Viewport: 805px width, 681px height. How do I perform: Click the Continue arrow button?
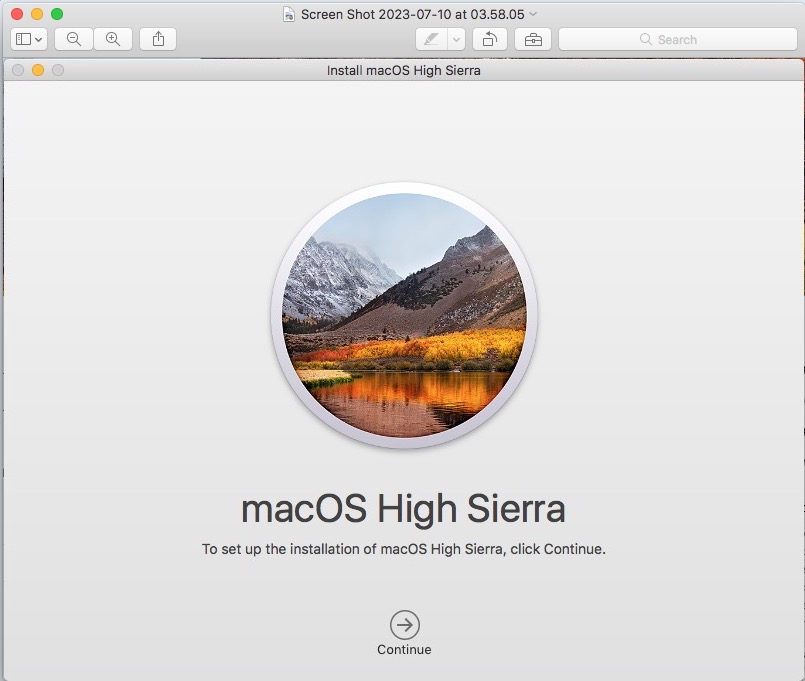click(x=405, y=625)
